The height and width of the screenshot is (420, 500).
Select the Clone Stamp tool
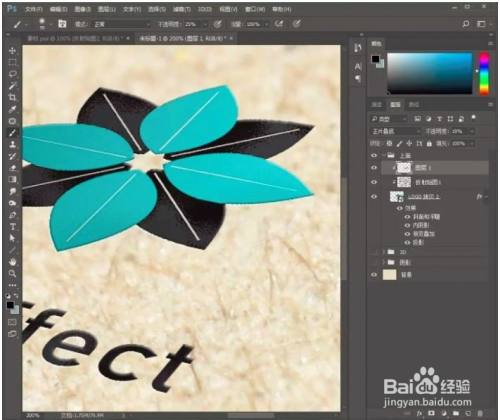(12, 144)
